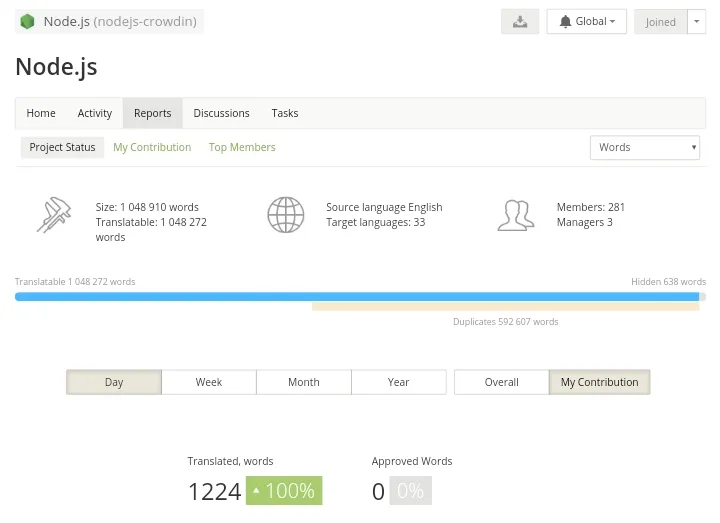Click the blue translatable words progress bar
Viewport: 720px width, 523px height.
[x=357, y=297]
